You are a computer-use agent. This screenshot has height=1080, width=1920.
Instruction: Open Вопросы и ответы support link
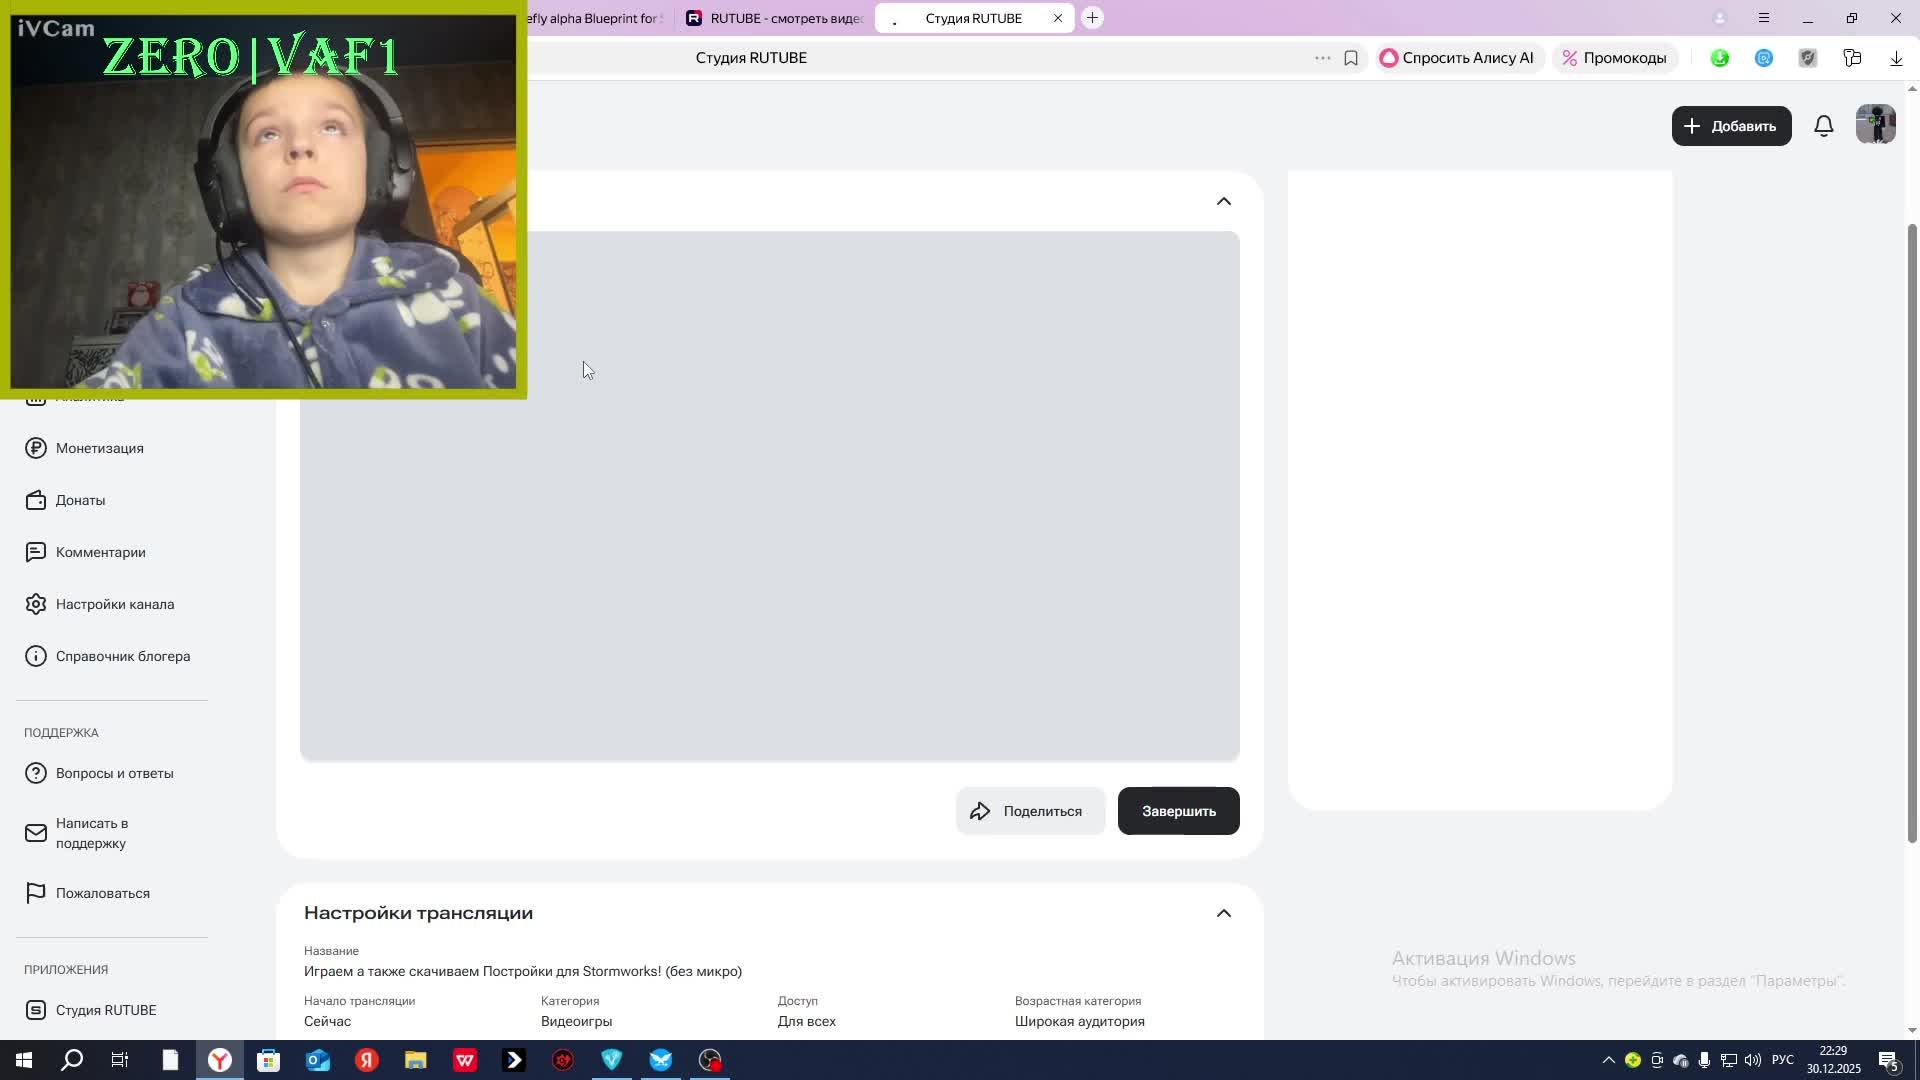(114, 773)
